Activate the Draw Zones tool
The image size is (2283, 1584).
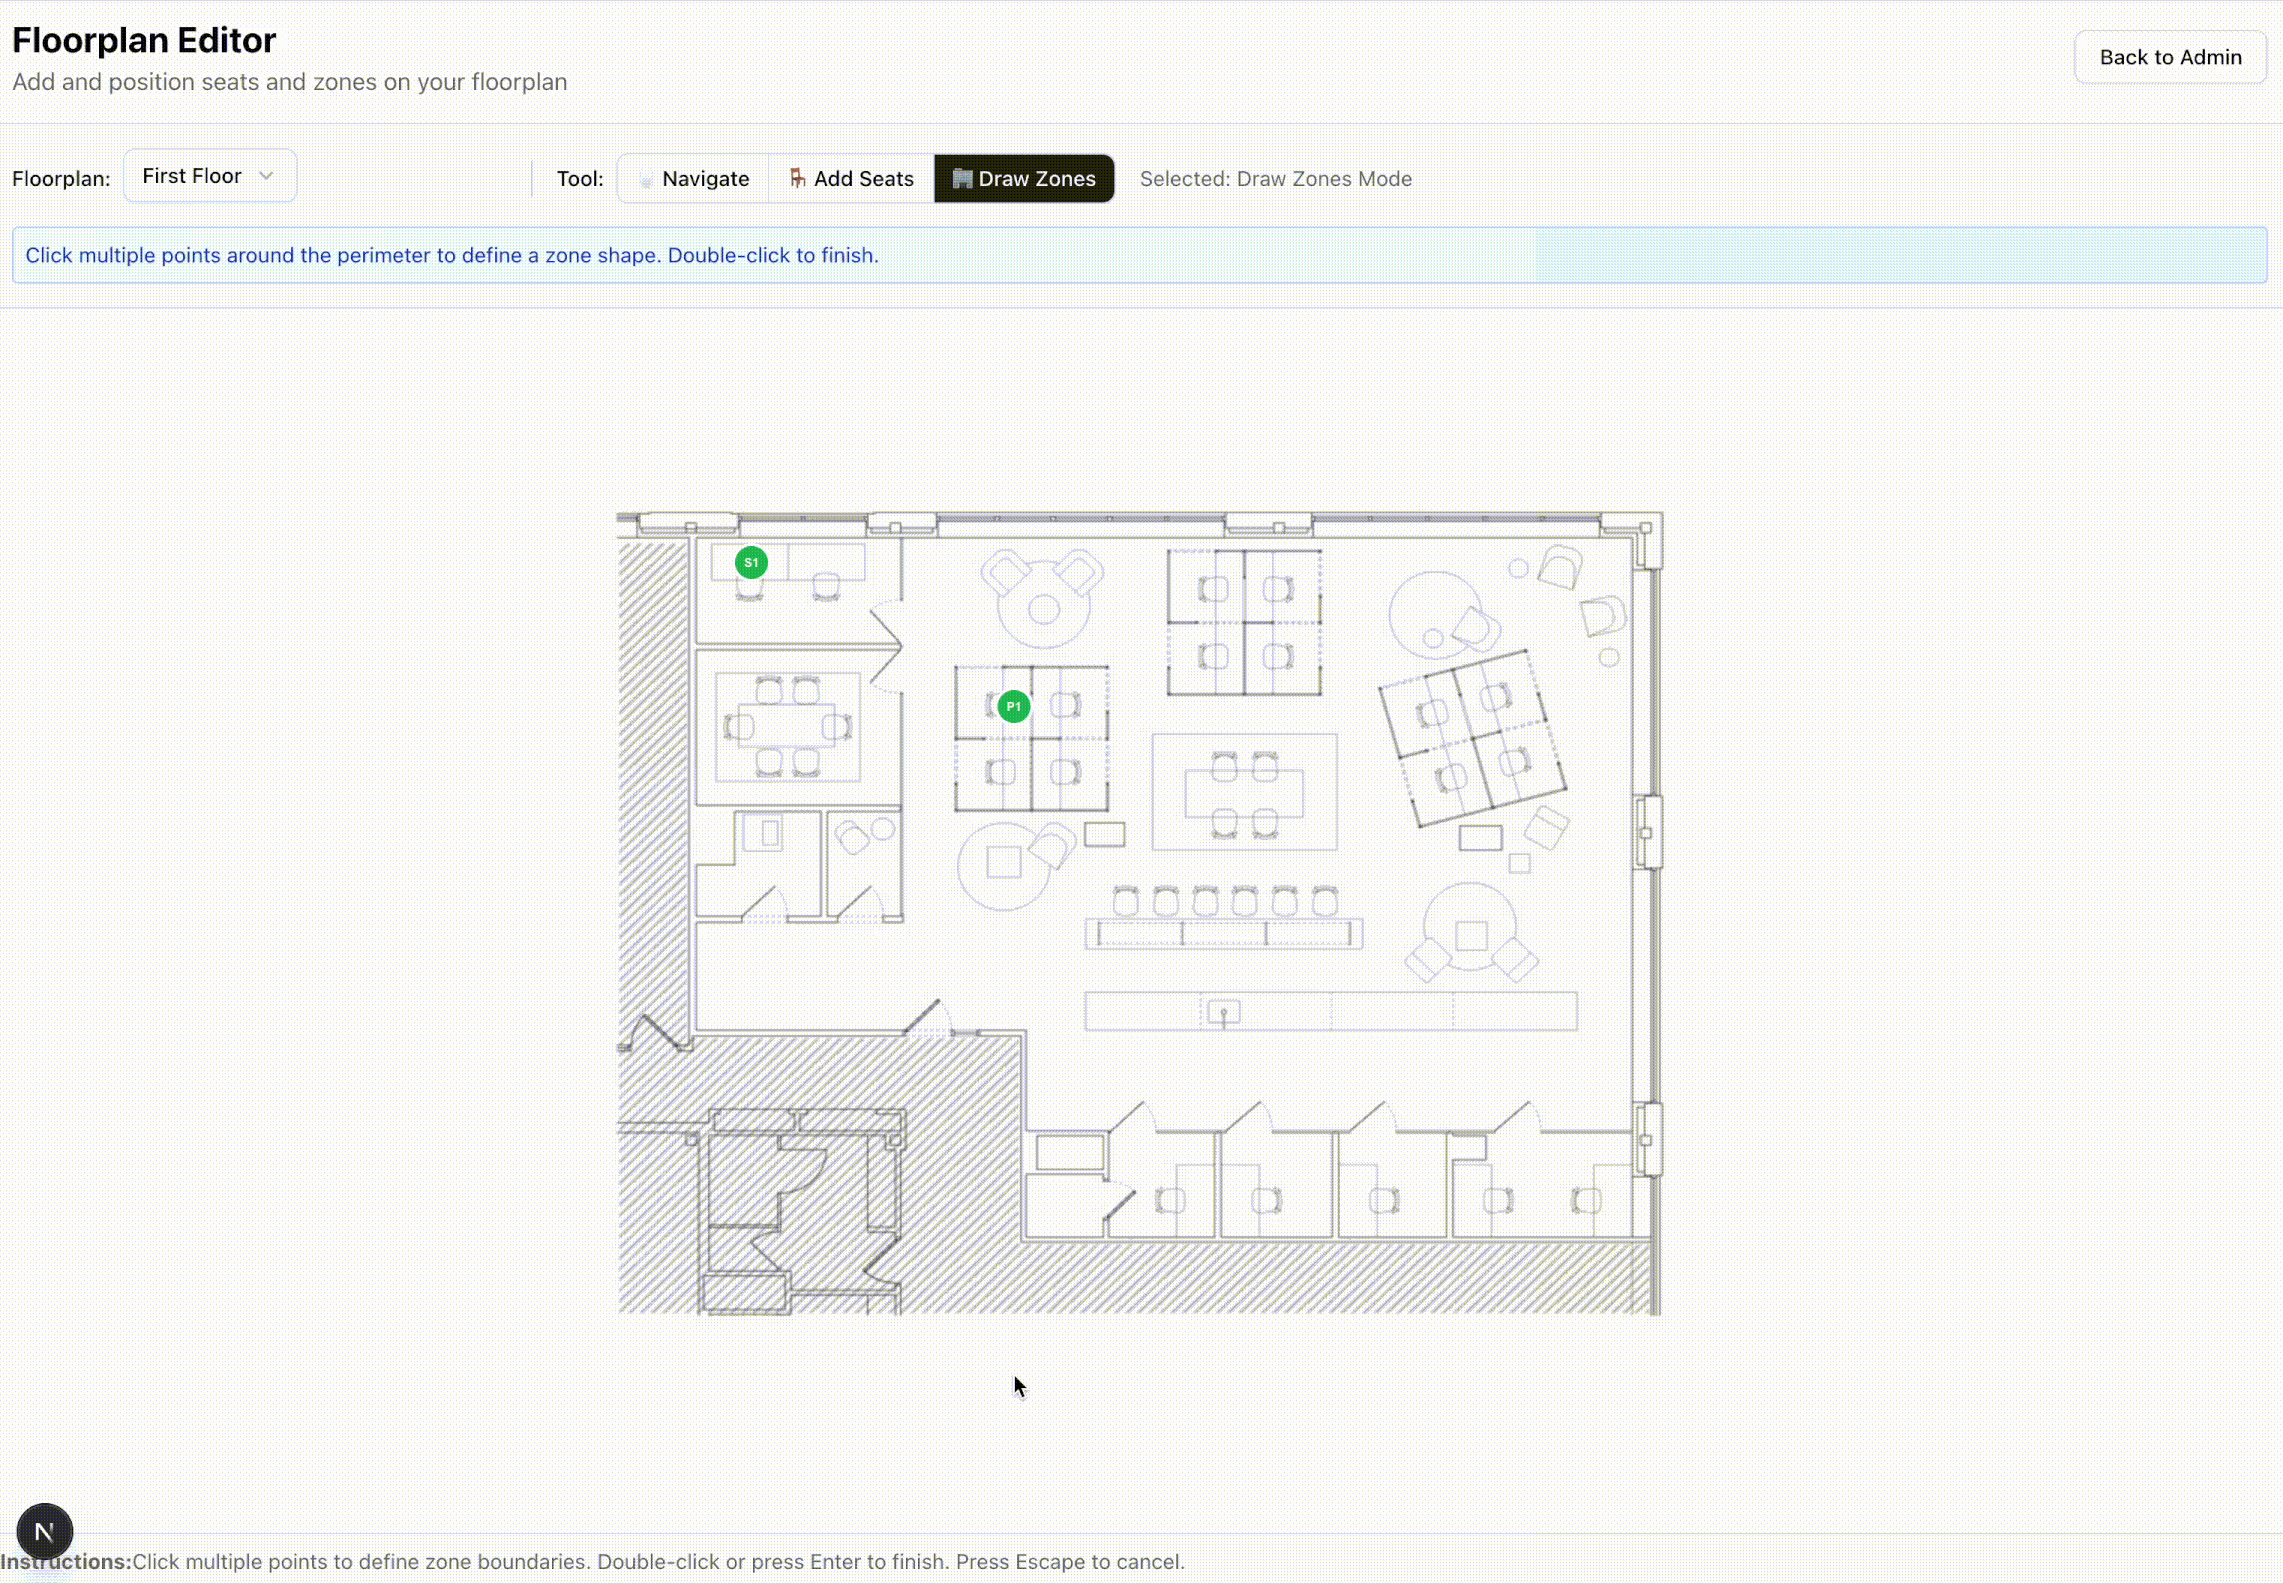tap(1024, 179)
